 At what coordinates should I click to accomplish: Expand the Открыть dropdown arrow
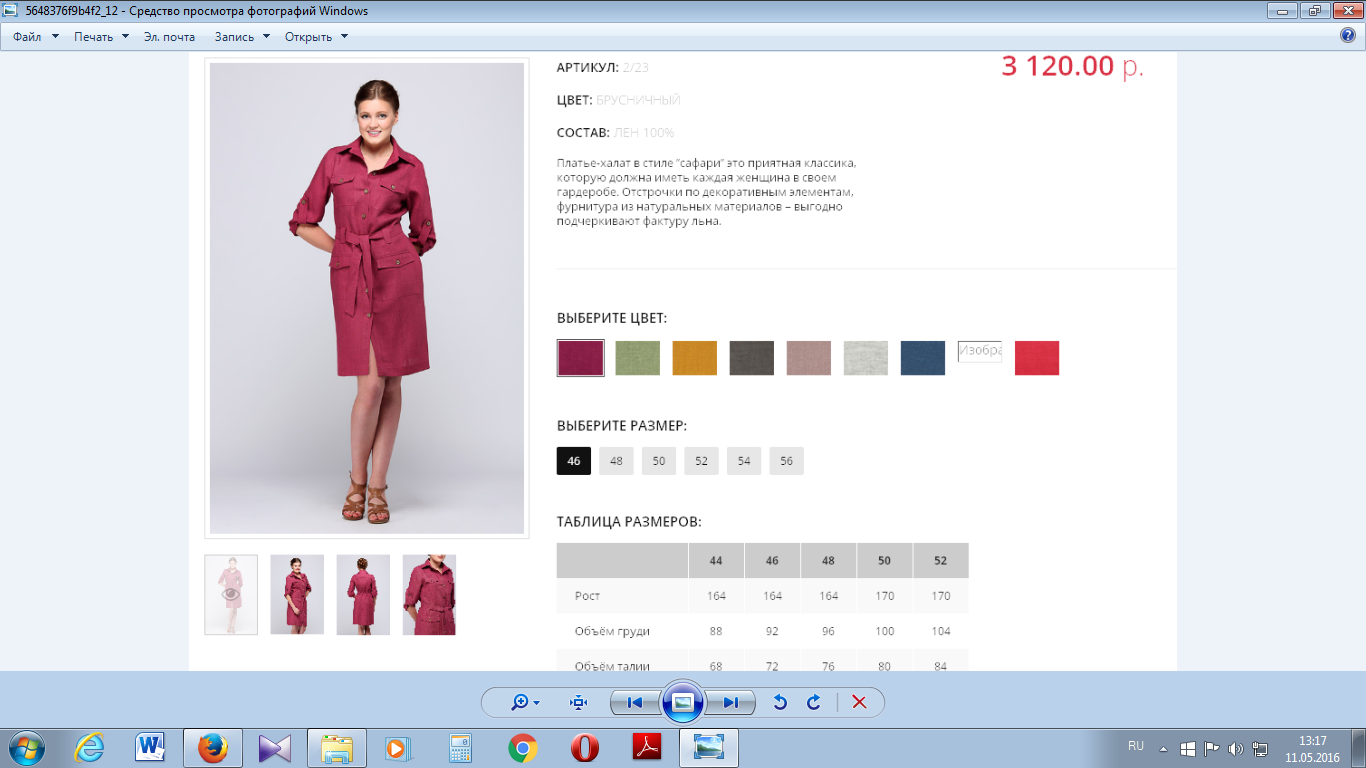(x=344, y=36)
